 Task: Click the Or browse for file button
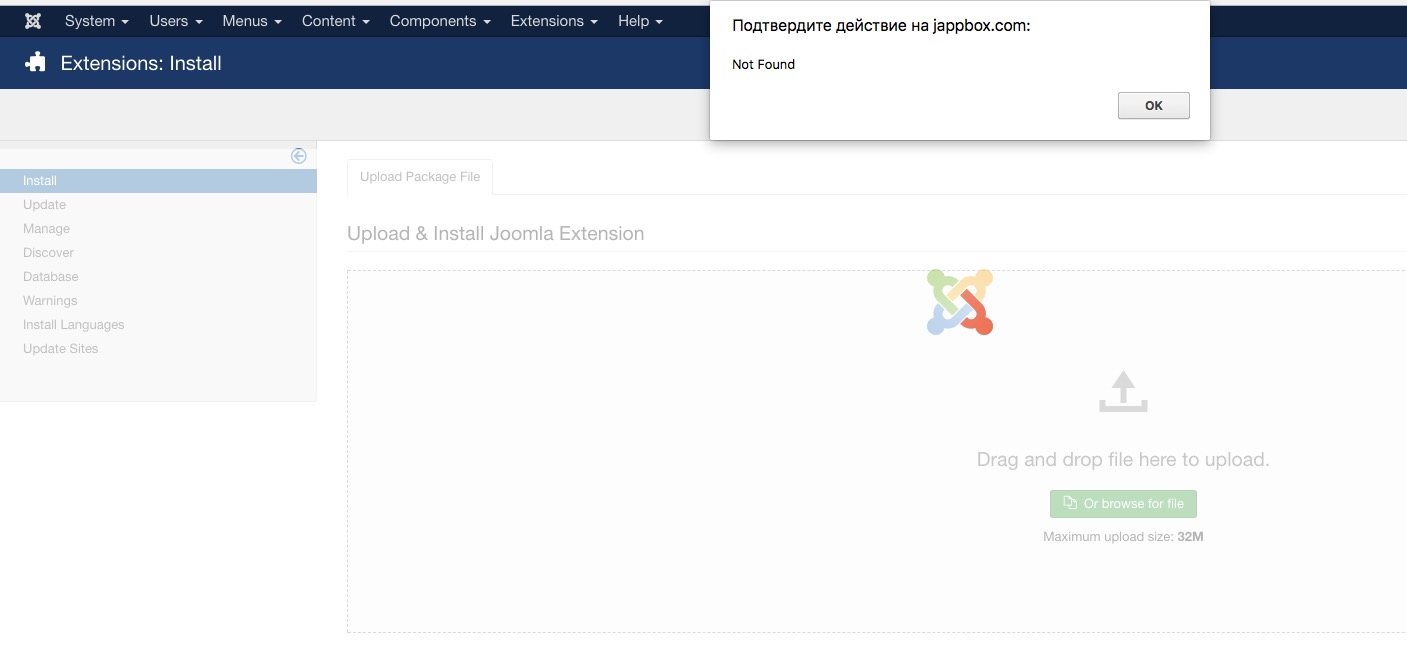click(1123, 503)
